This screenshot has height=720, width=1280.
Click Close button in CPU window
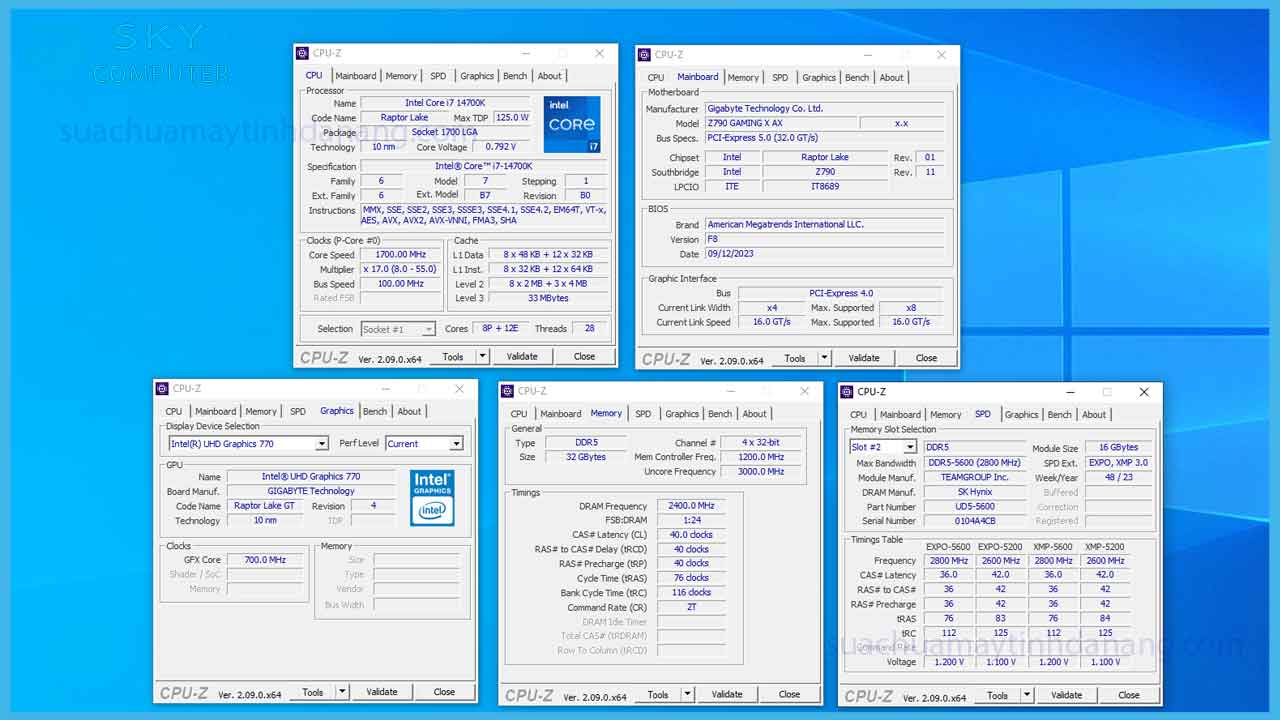[585, 356]
